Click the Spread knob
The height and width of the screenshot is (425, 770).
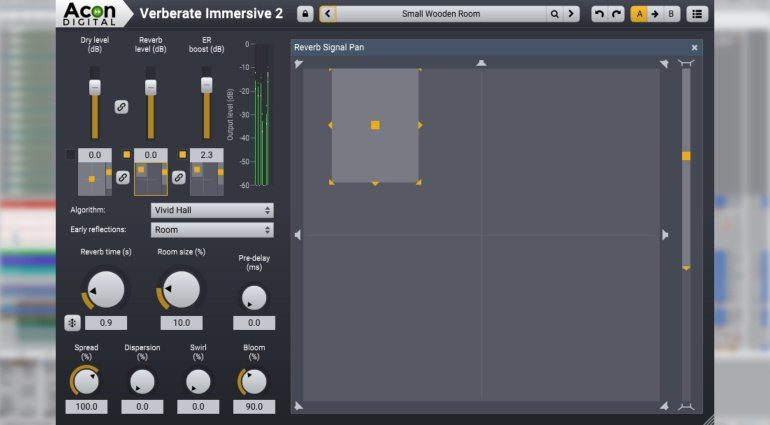pyautogui.click(x=86, y=382)
